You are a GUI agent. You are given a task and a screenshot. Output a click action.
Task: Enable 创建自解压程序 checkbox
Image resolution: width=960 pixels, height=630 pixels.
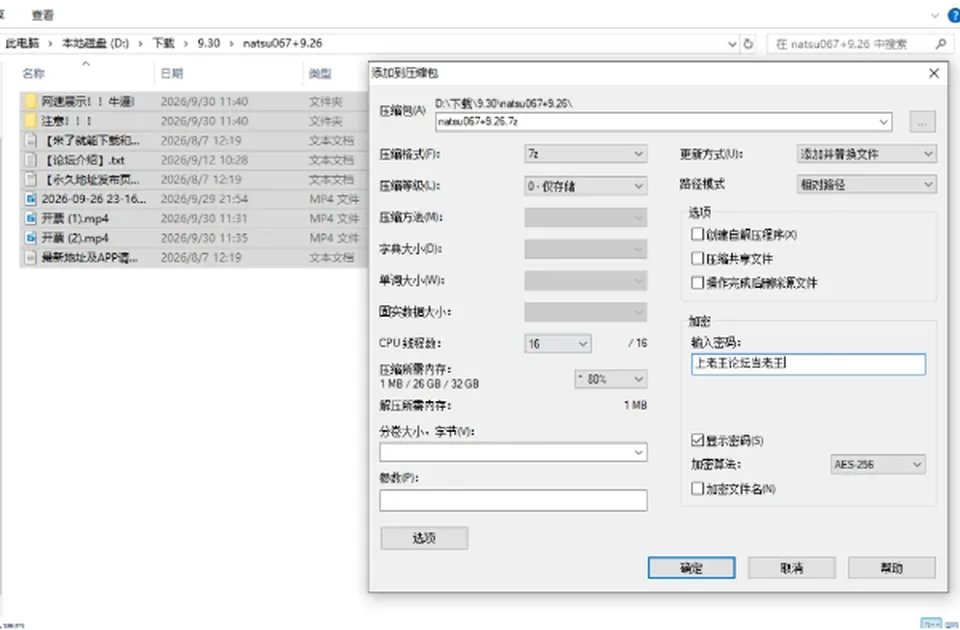(697, 234)
